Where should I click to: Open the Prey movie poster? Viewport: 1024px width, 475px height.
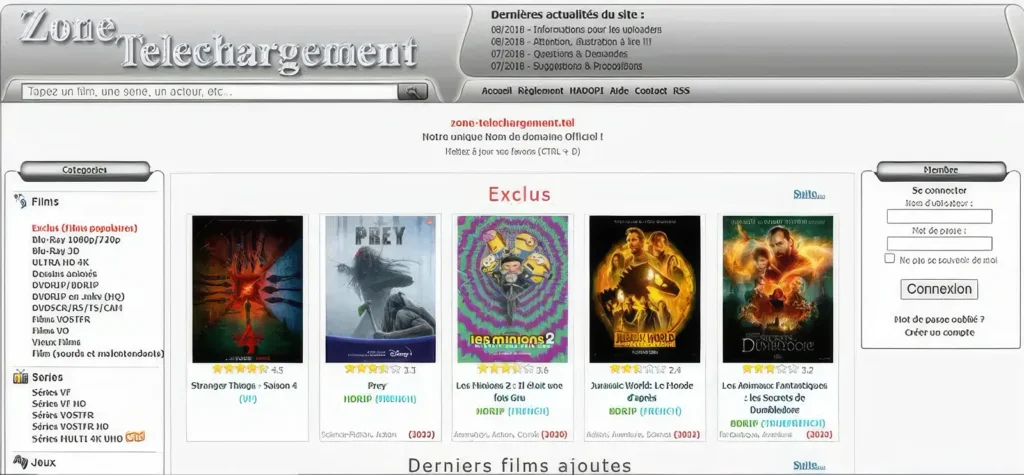(x=380, y=289)
